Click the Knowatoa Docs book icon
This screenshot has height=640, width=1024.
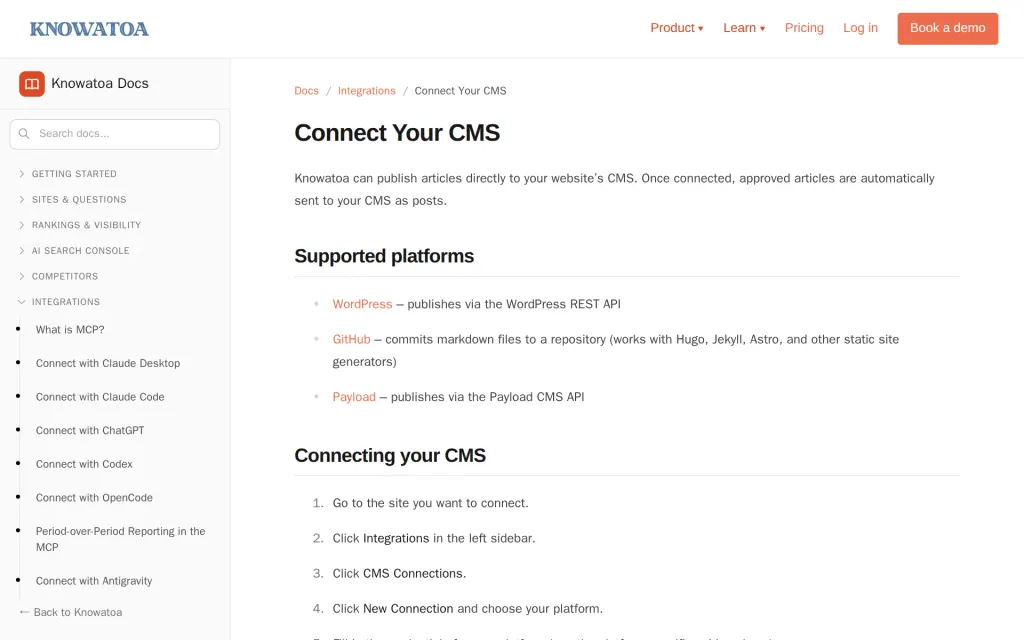31,84
